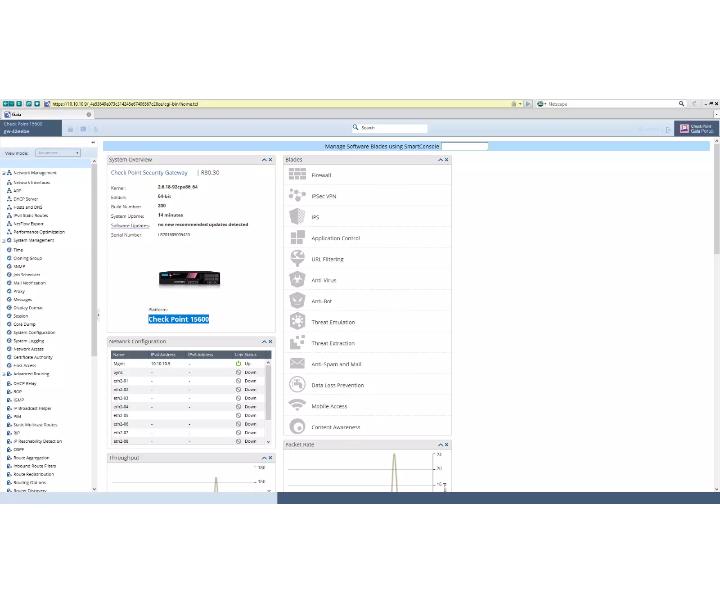Close the Throughput widget
The height and width of the screenshot is (600, 720).
[x=270, y=458]
